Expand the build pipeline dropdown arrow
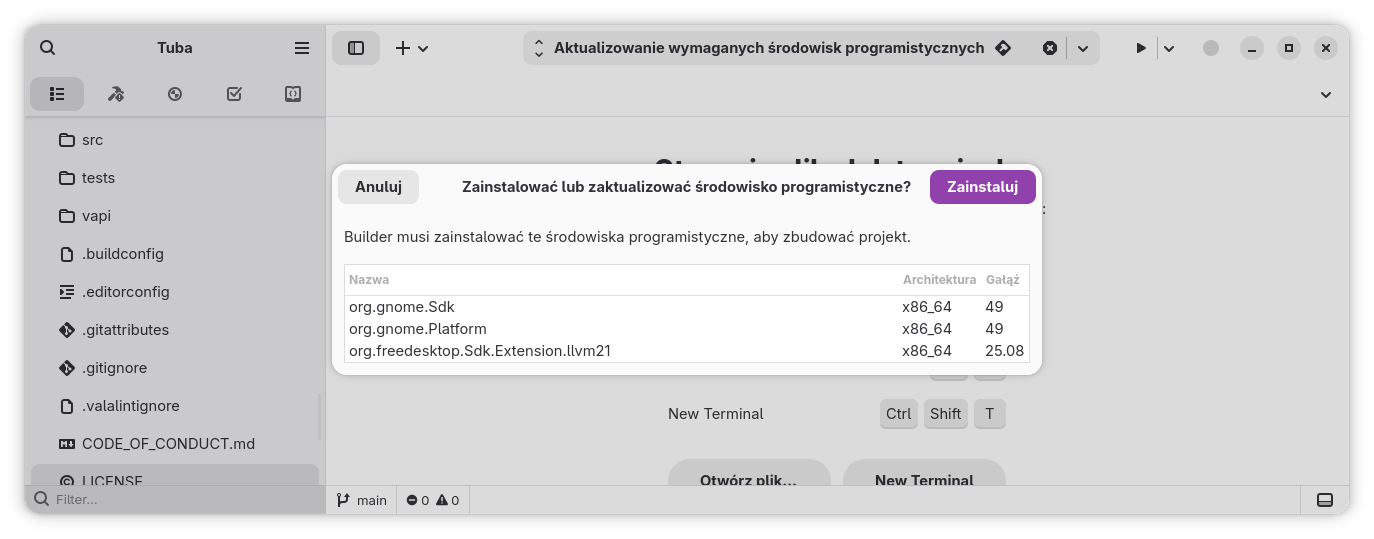 [1082, 48]
